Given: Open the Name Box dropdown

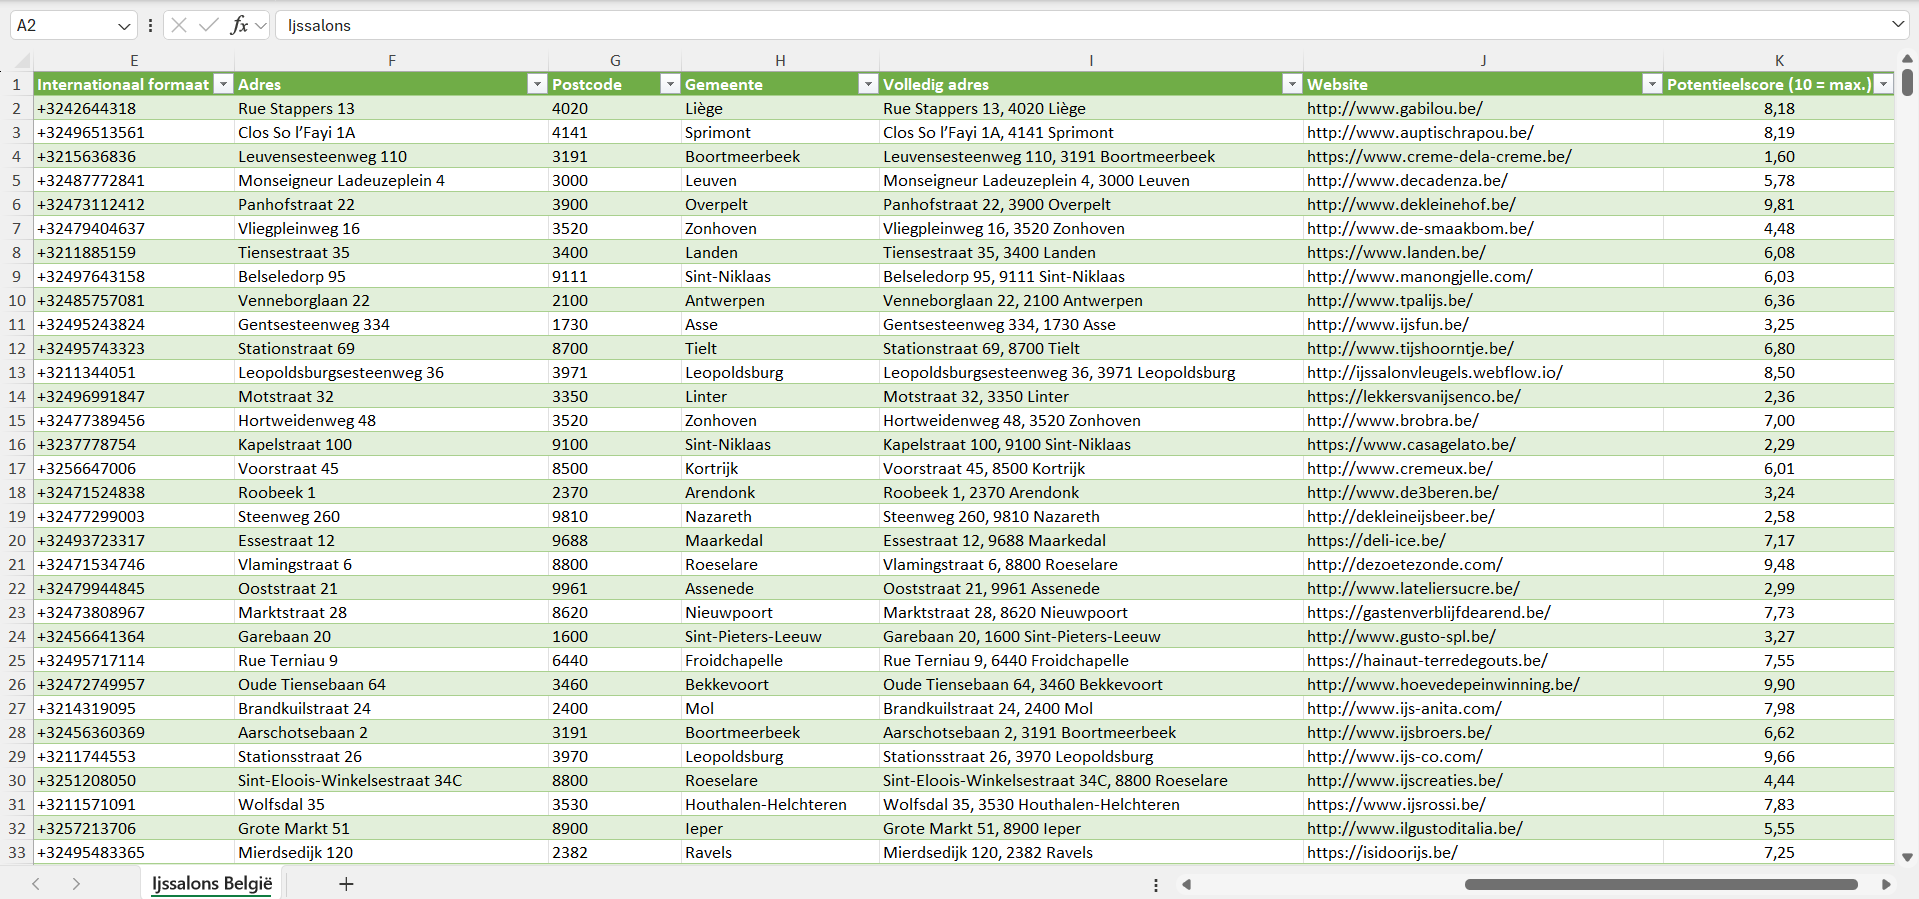Looking at the screenshot, I should (124, 26).
